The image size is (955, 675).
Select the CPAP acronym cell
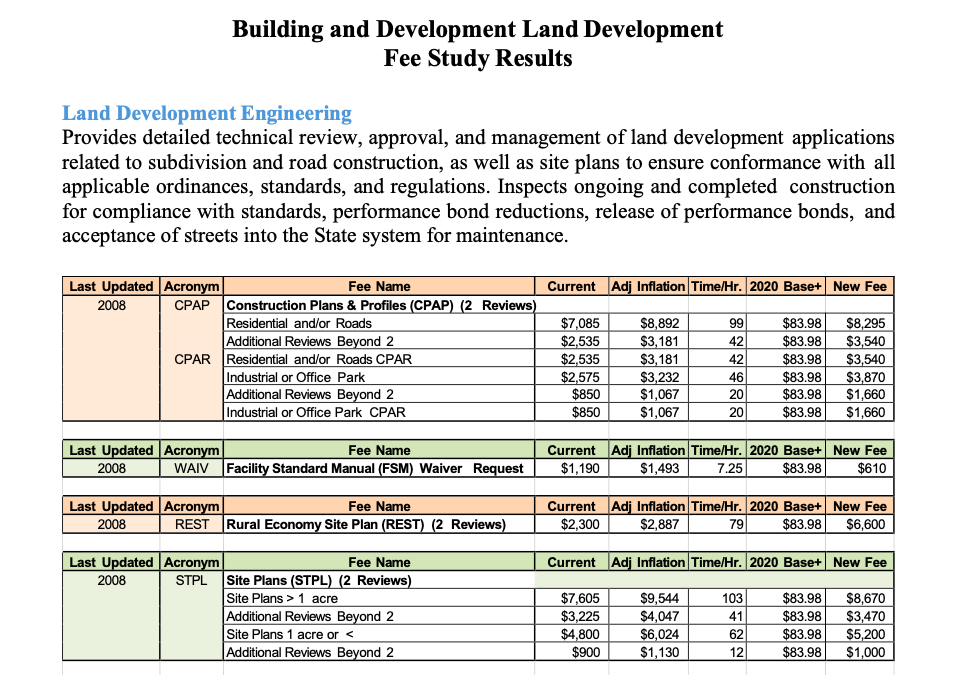point(191,305)
